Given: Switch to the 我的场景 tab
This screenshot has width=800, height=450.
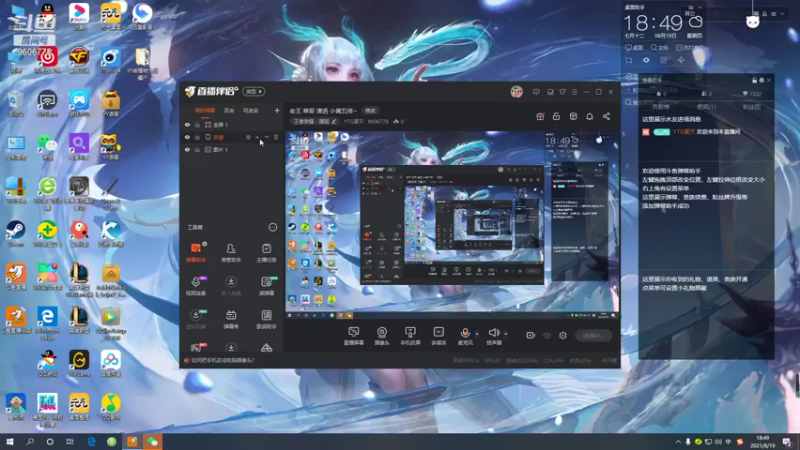Looking at the screenshot, I should tap(205, 110).
